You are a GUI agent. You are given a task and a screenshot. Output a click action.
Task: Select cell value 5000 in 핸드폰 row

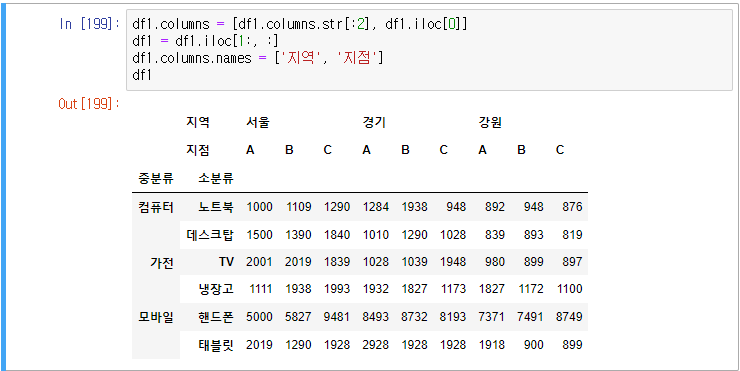pos(259,317)
